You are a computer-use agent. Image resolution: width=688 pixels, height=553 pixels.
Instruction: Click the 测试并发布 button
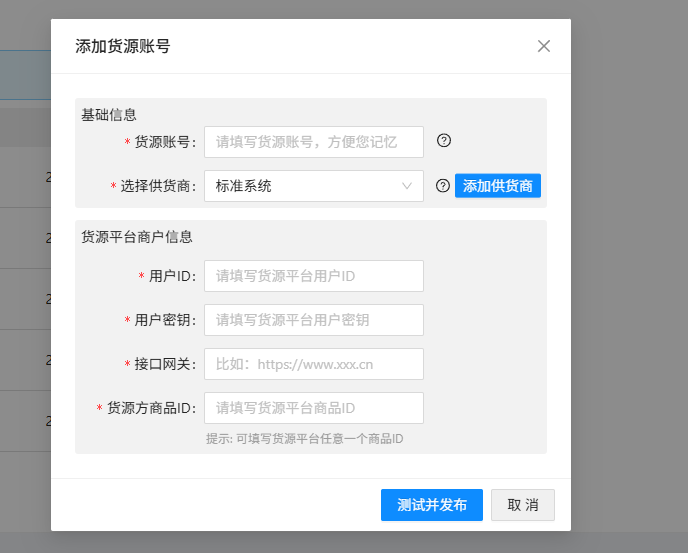432,505
